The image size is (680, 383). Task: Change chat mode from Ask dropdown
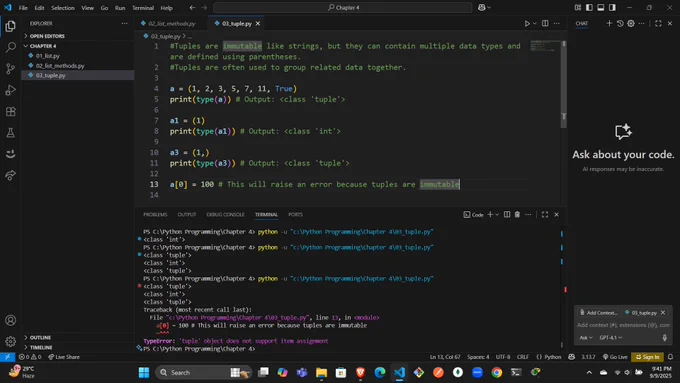[586, 337]
